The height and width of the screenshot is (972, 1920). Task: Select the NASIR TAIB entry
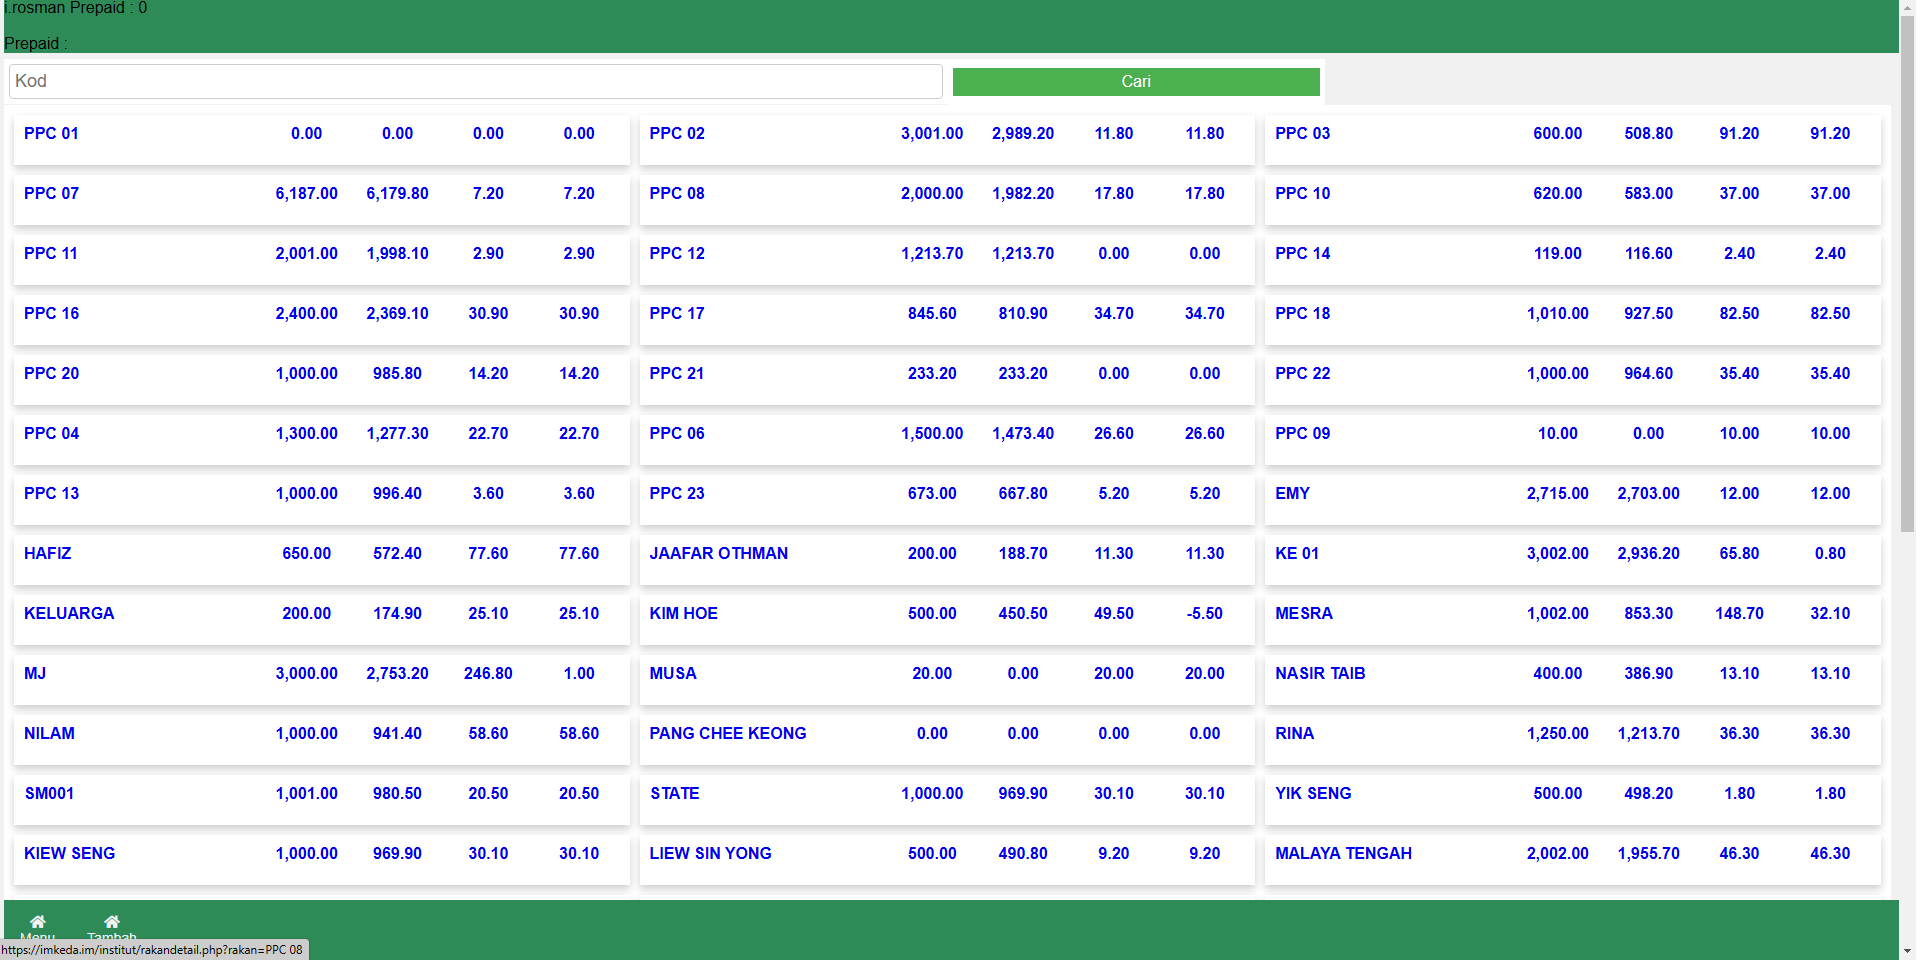click(x=1319, y=674)
